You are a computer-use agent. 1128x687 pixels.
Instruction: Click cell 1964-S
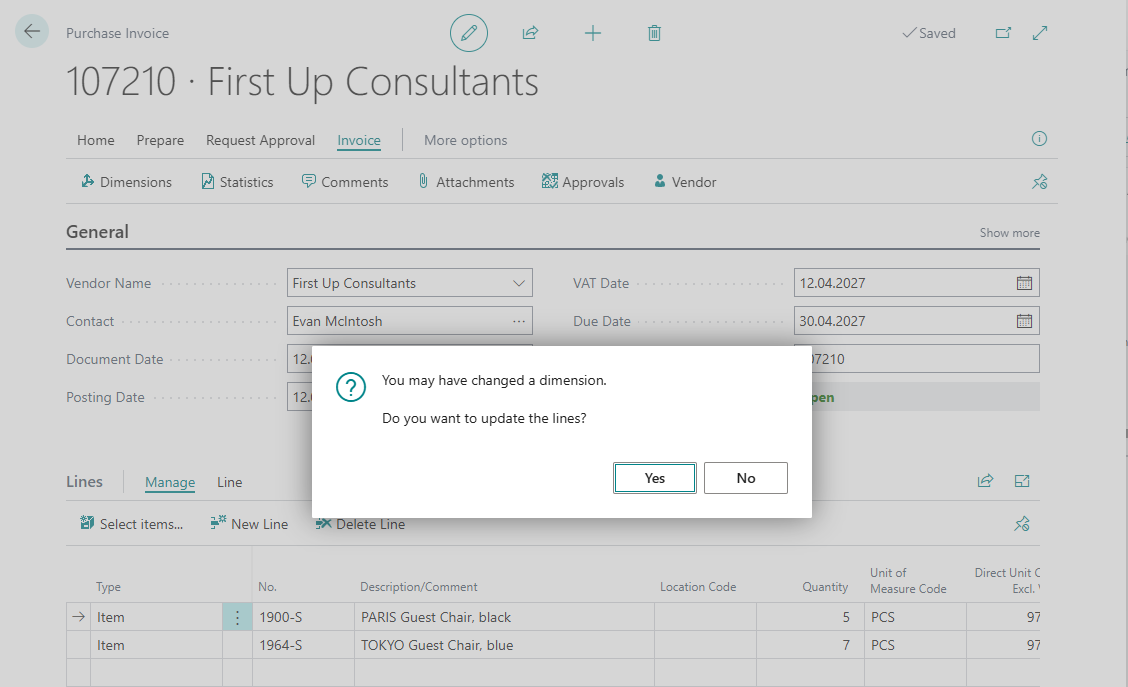pyautogui.click(x=303, y=645)
